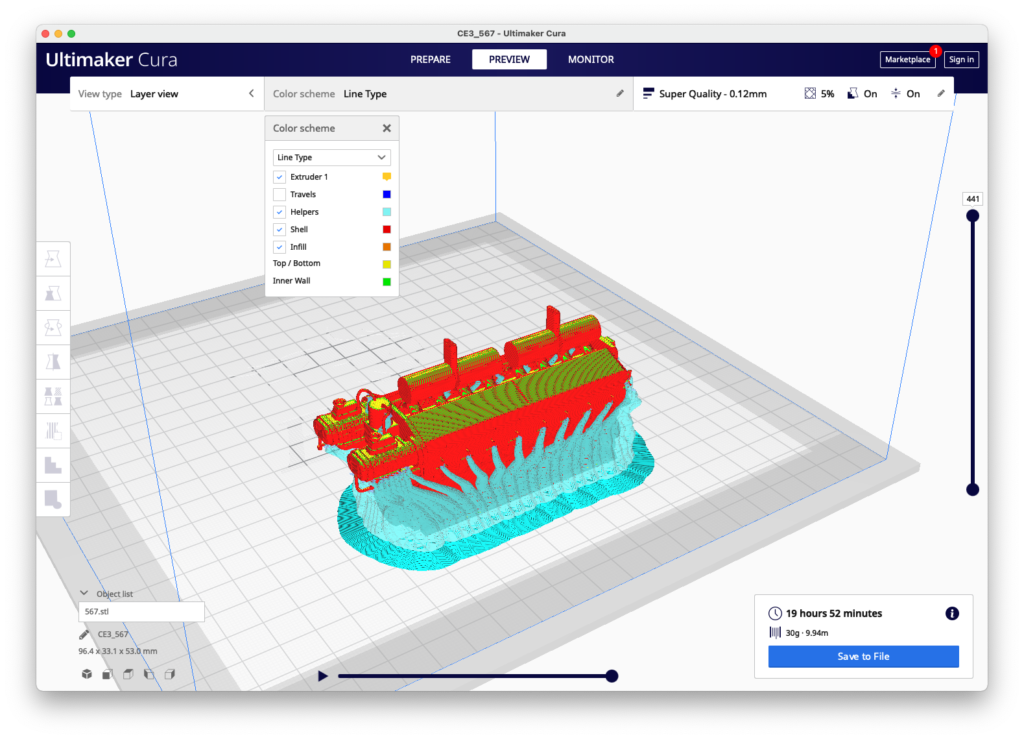The image size is (1024, 739).
Task: Select 567.stl in the Object list
Action: 141,612
